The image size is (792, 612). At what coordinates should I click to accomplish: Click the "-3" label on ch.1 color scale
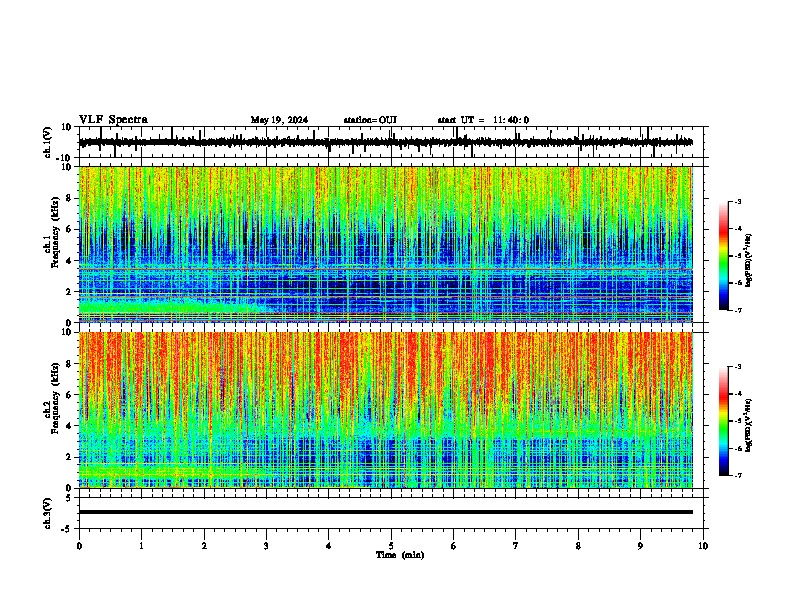(x=738, y=201)
